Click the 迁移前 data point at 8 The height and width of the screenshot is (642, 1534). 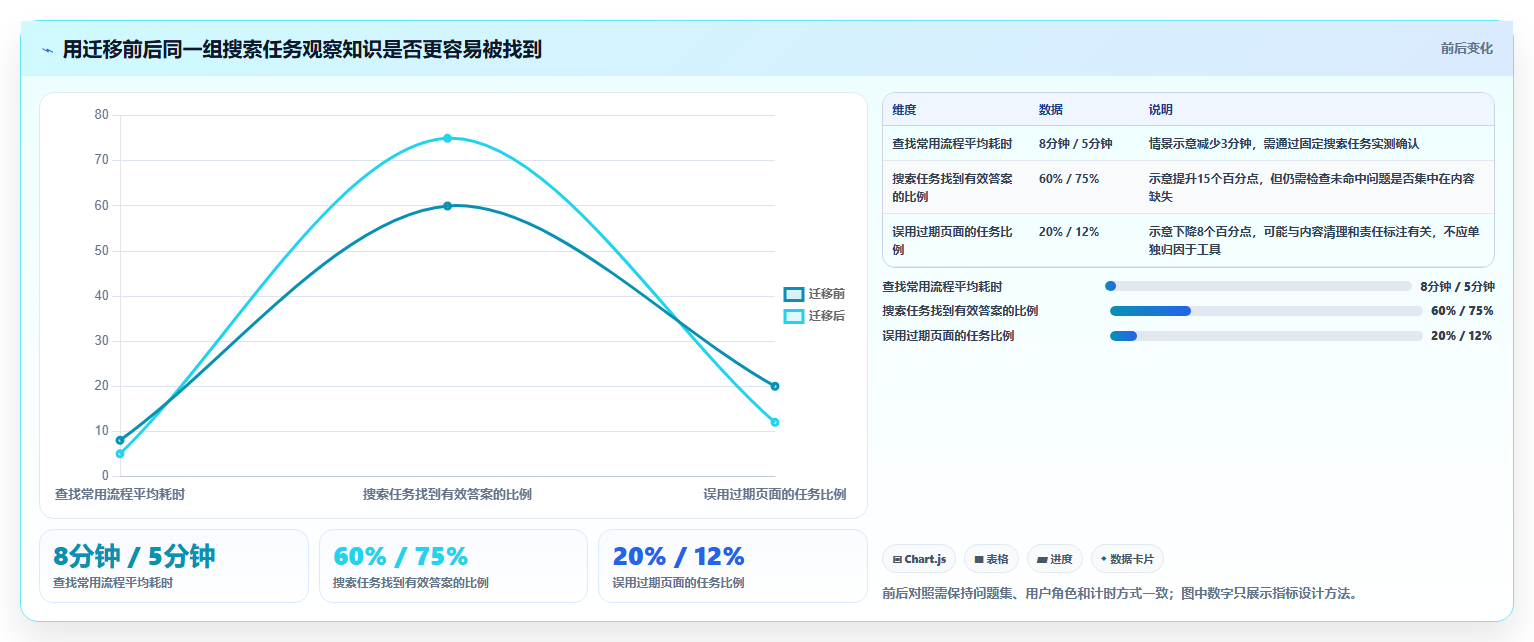120,440
